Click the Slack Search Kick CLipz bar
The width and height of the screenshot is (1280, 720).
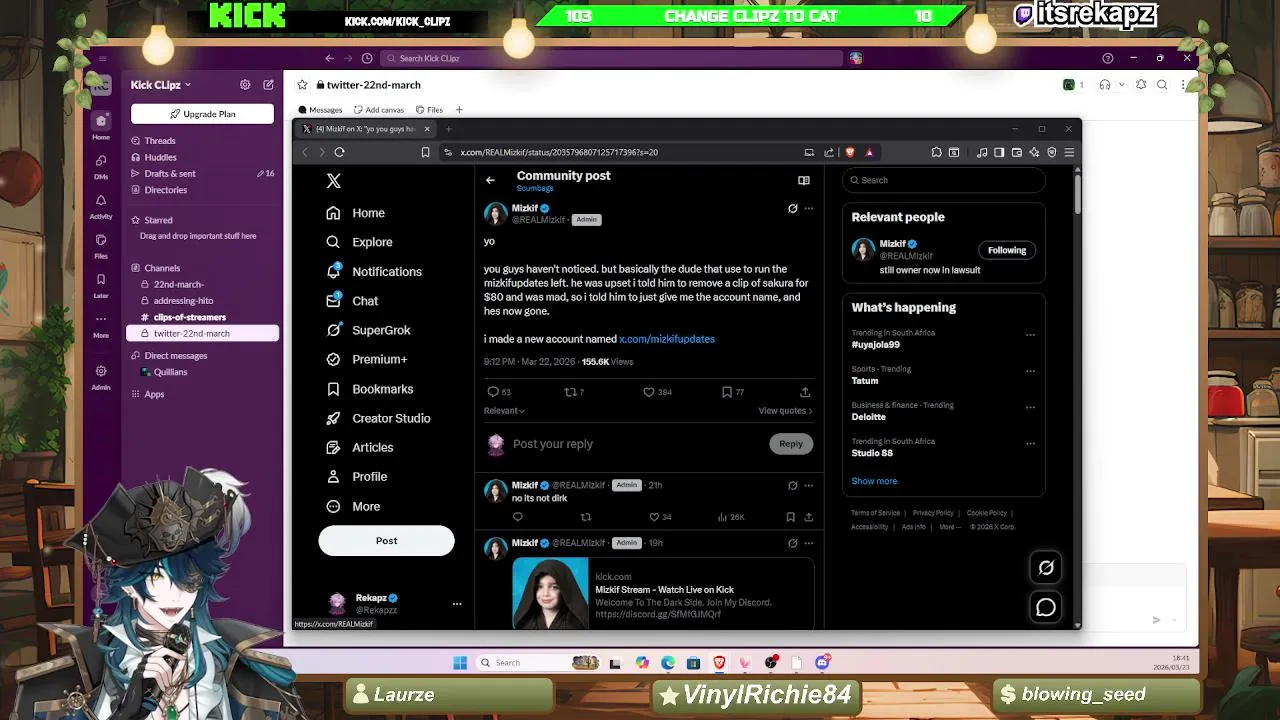(612, 58)
